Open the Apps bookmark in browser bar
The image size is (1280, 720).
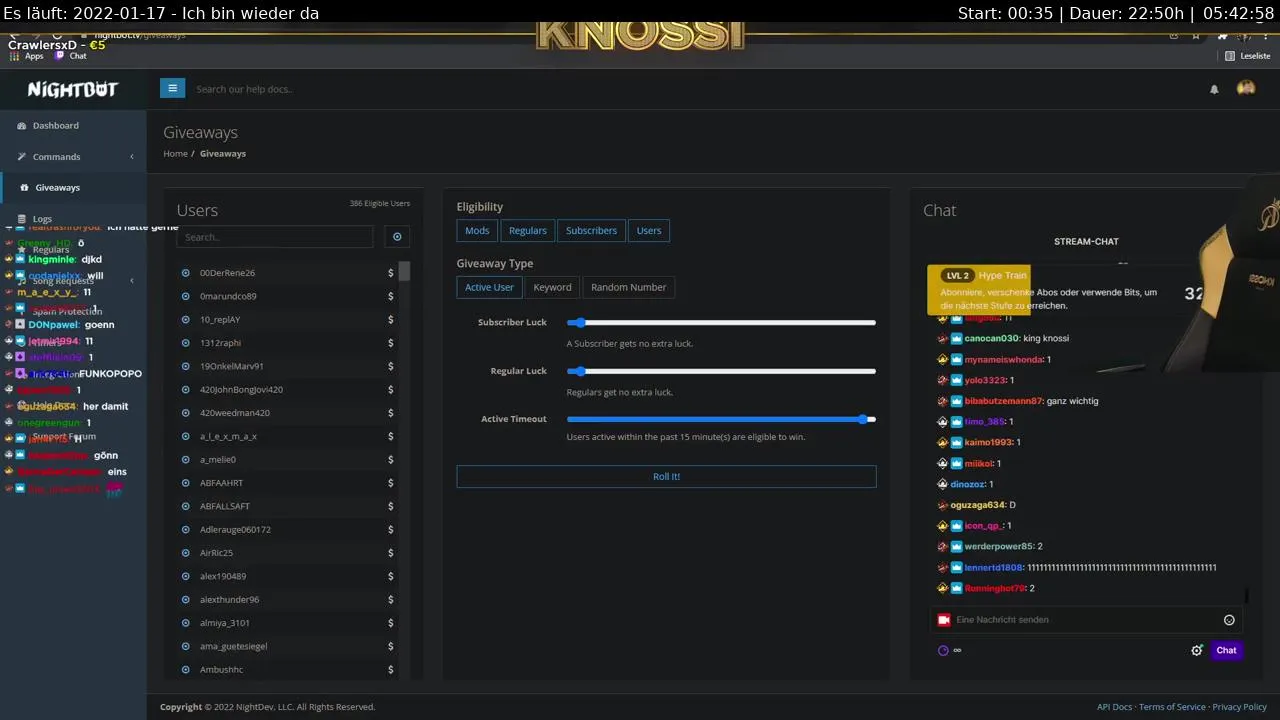[28, 56]
